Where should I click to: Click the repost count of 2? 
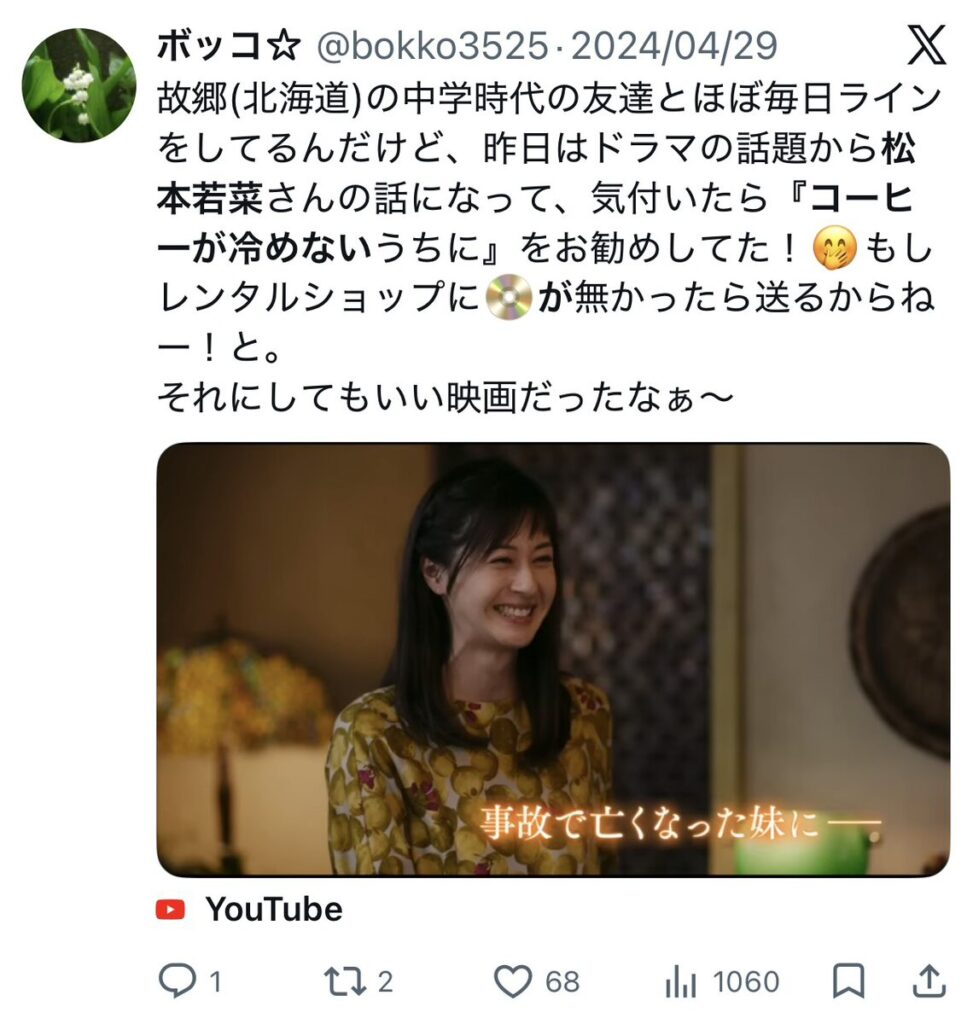pyautogui.click(x=385, y=982)
